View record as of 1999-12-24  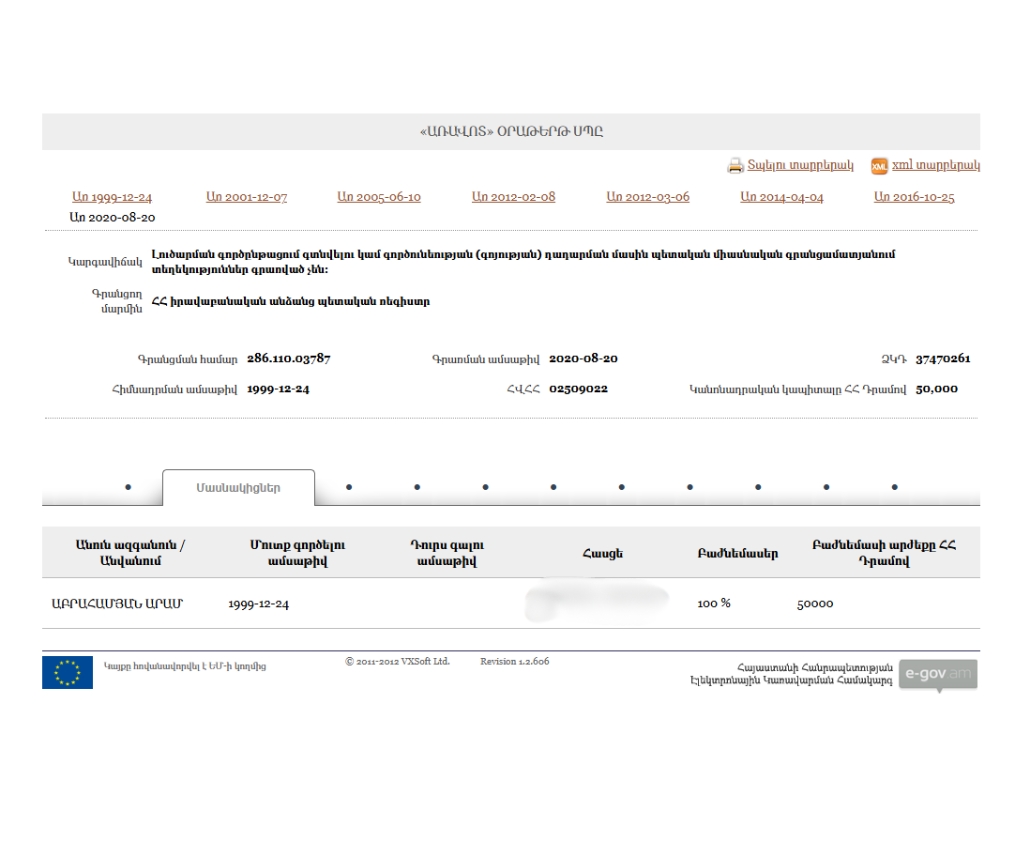point(112,198)
